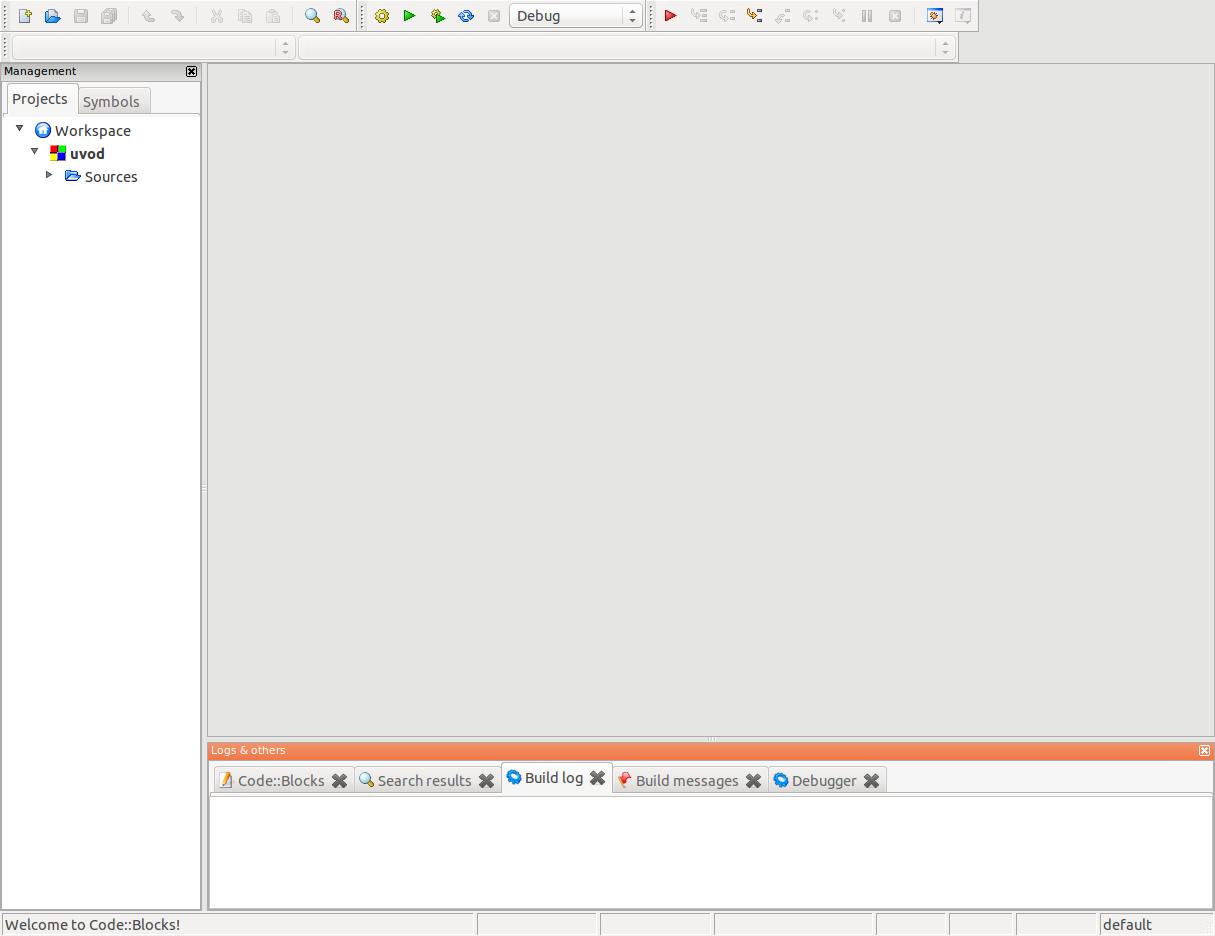Viewport: 1215px width, 936px height.
Task: Click the Rebuild blue arrows icon
Action: [466, 16]
